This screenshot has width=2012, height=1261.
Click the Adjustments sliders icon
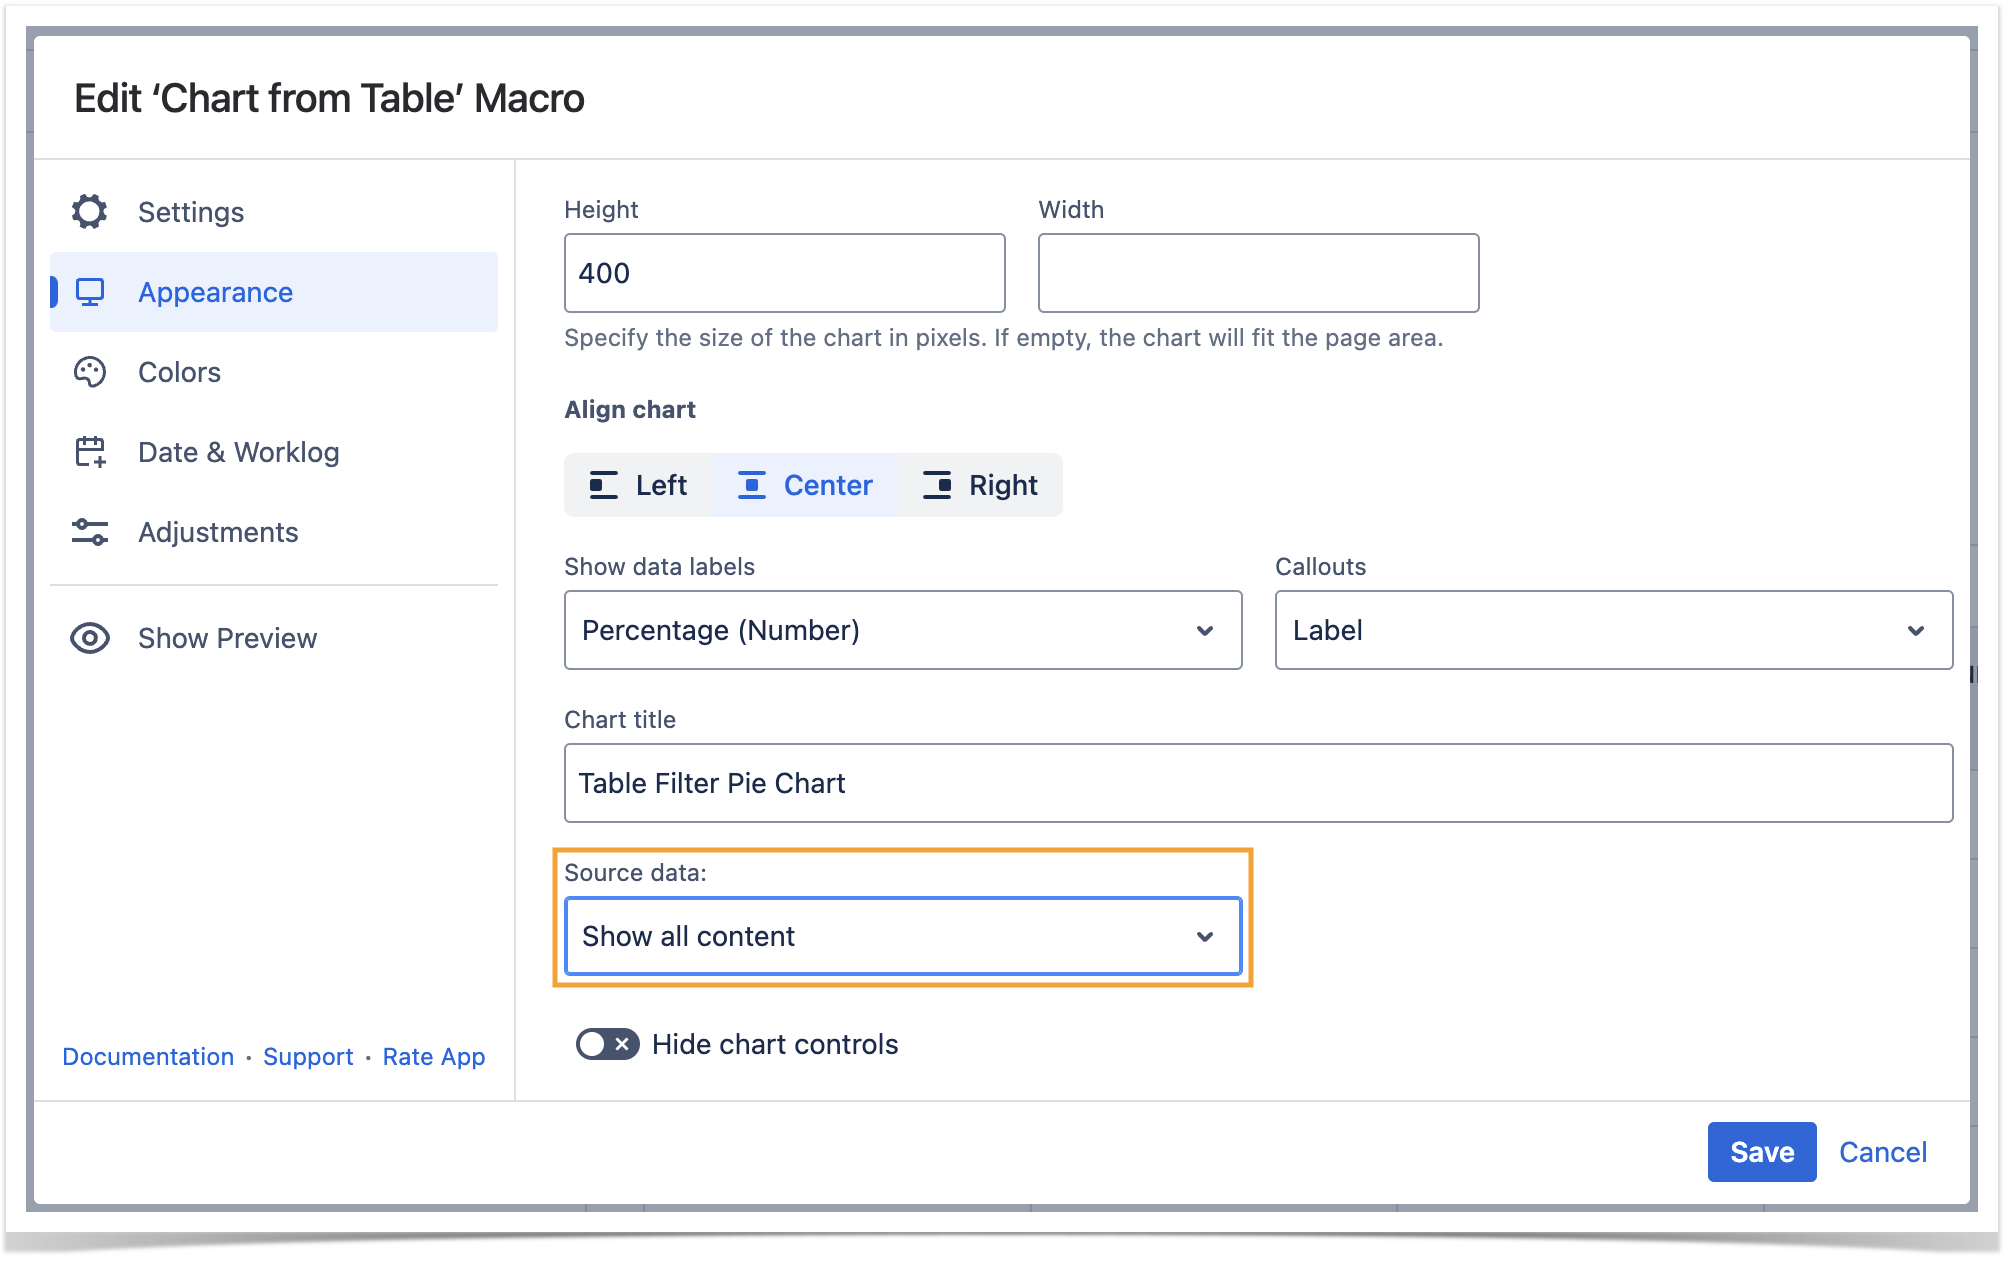click(x=90, y=532)
